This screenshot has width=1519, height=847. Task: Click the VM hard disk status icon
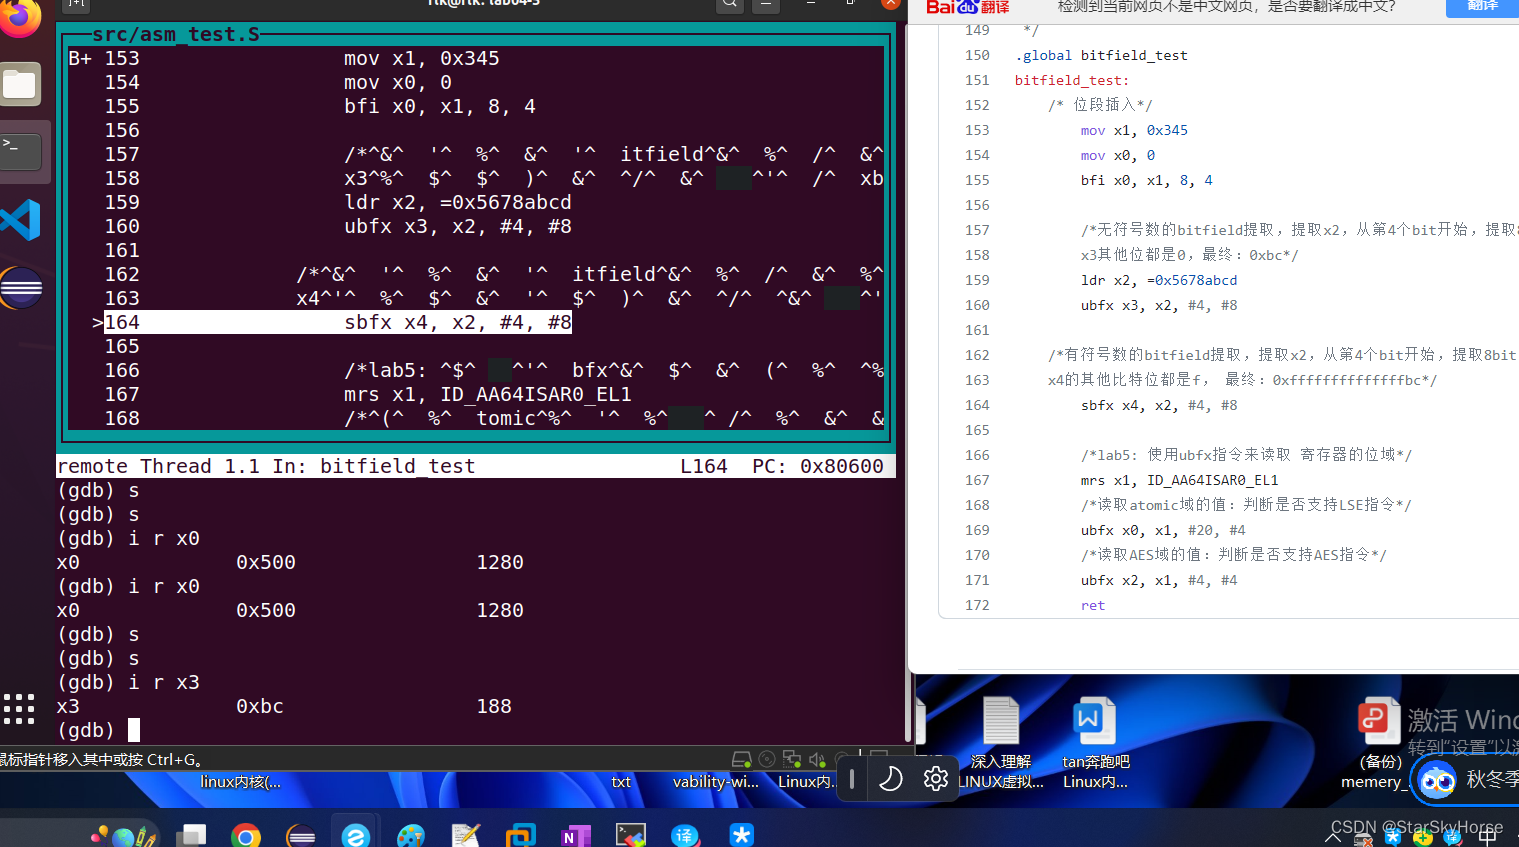point(741,759)
